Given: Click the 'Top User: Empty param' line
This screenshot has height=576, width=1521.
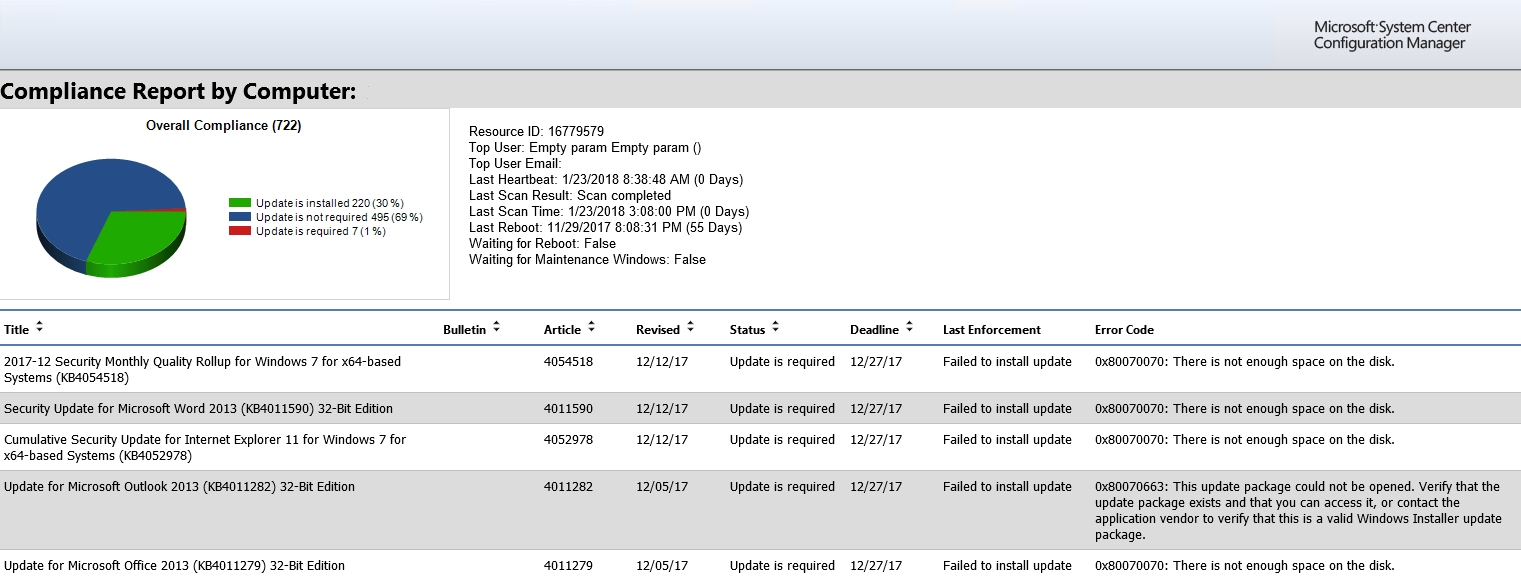Looking at the screenshot, I should click(585, 148).
